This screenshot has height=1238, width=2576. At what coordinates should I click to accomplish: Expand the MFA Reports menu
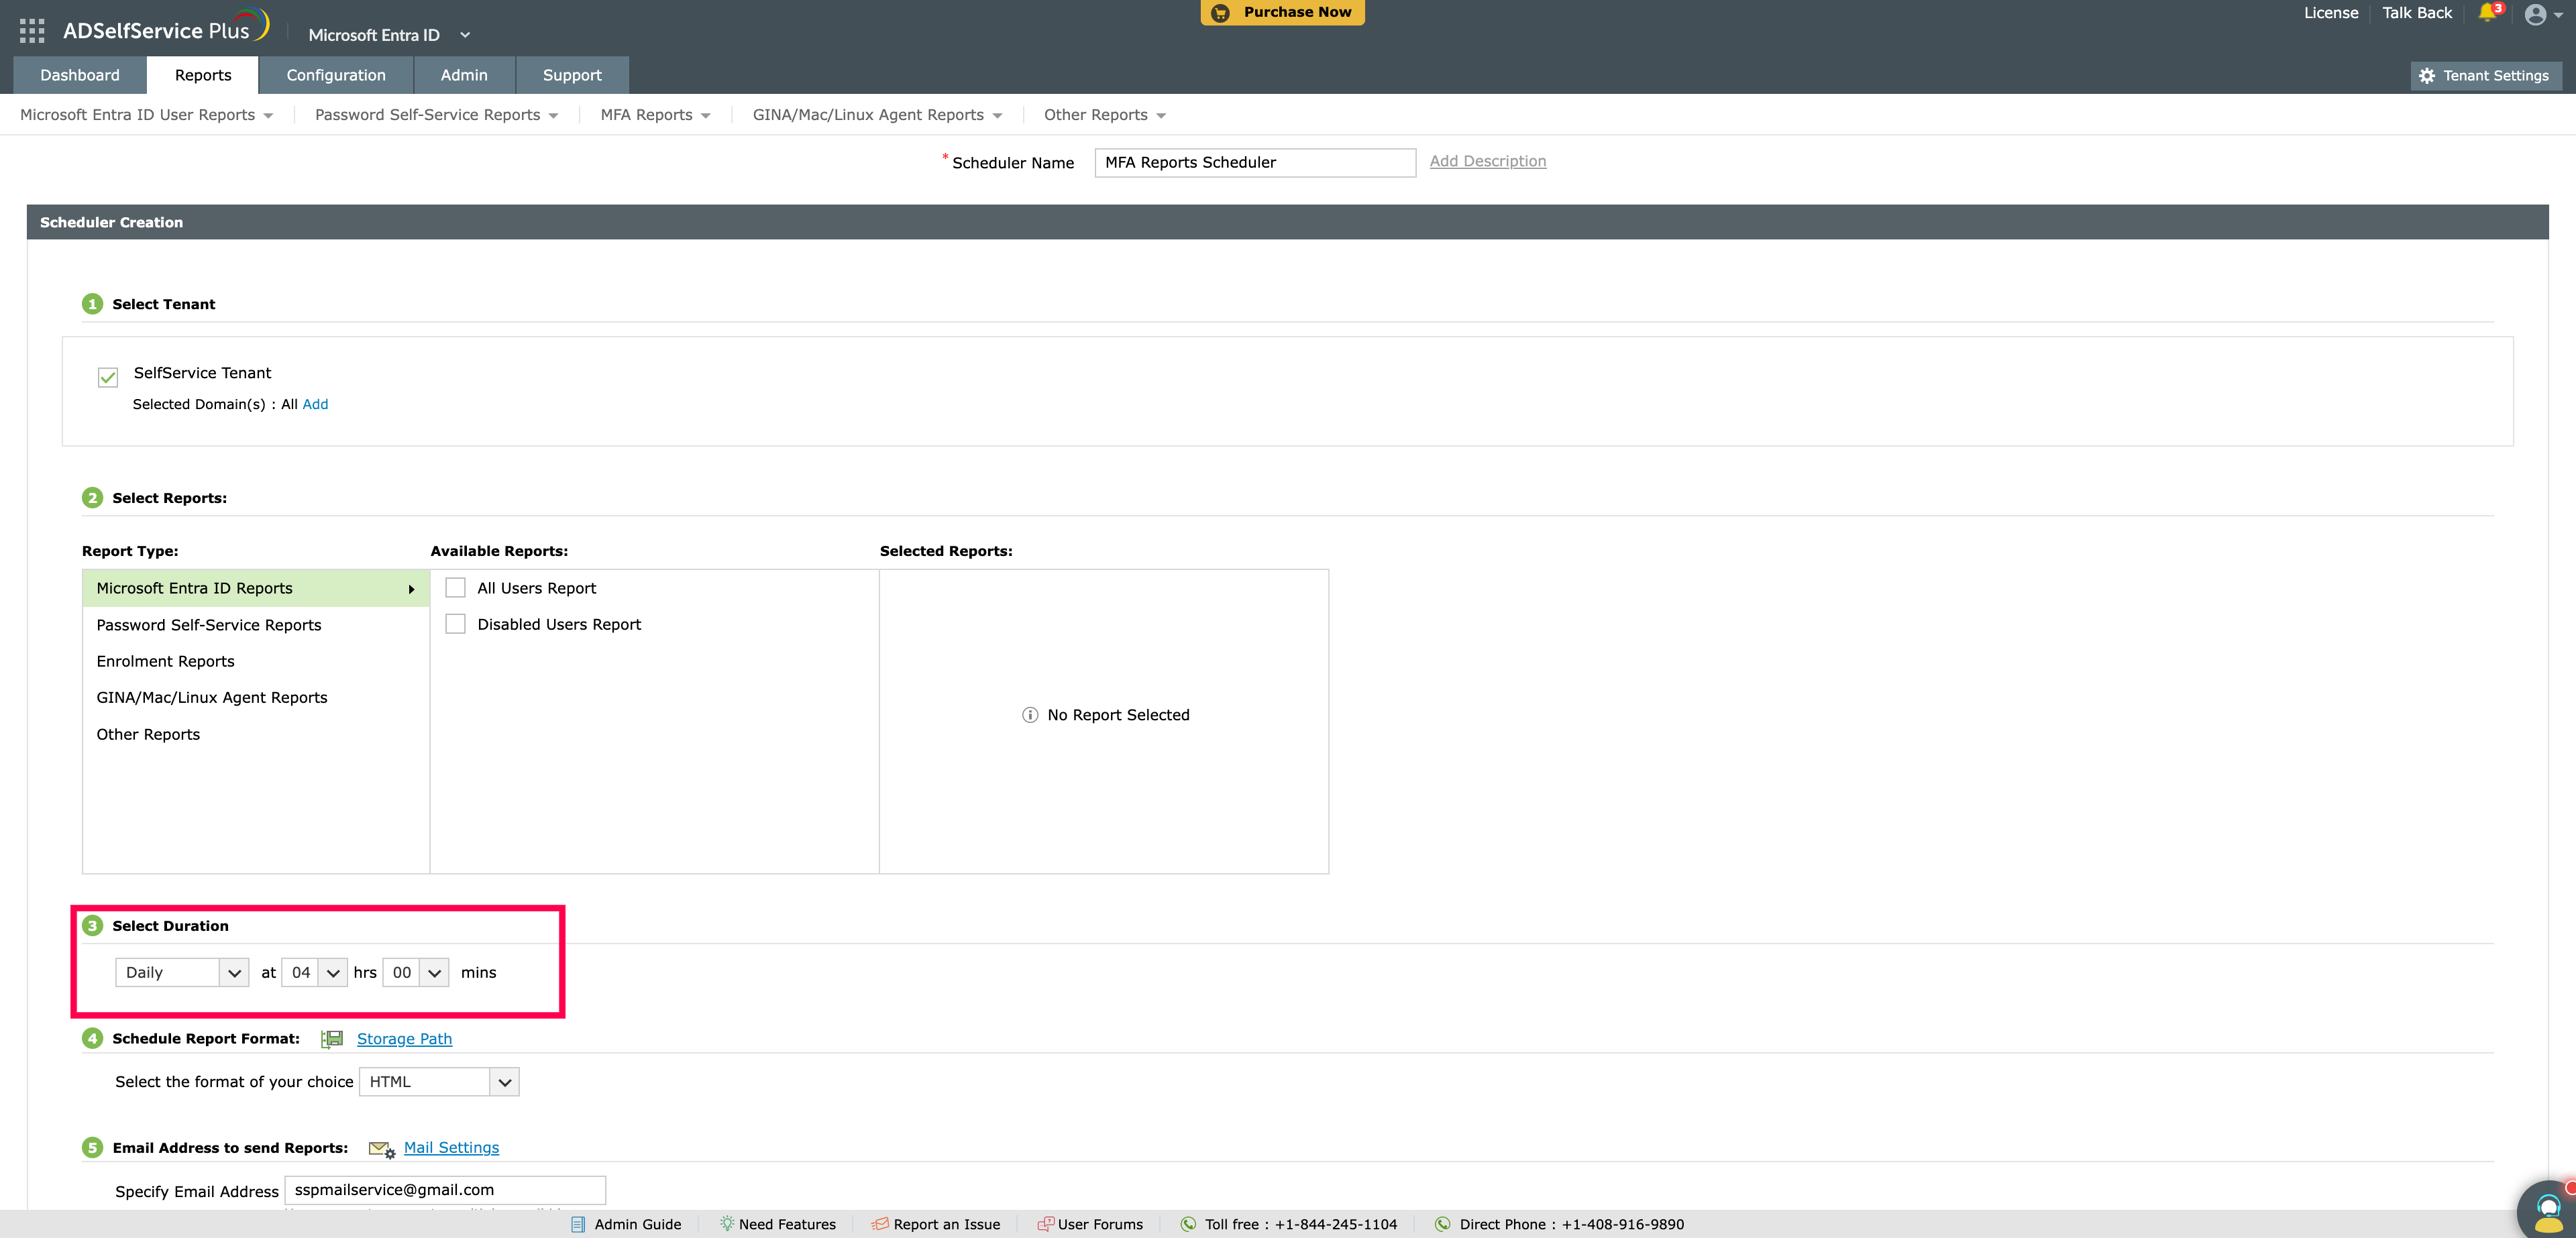pos(655,115)
